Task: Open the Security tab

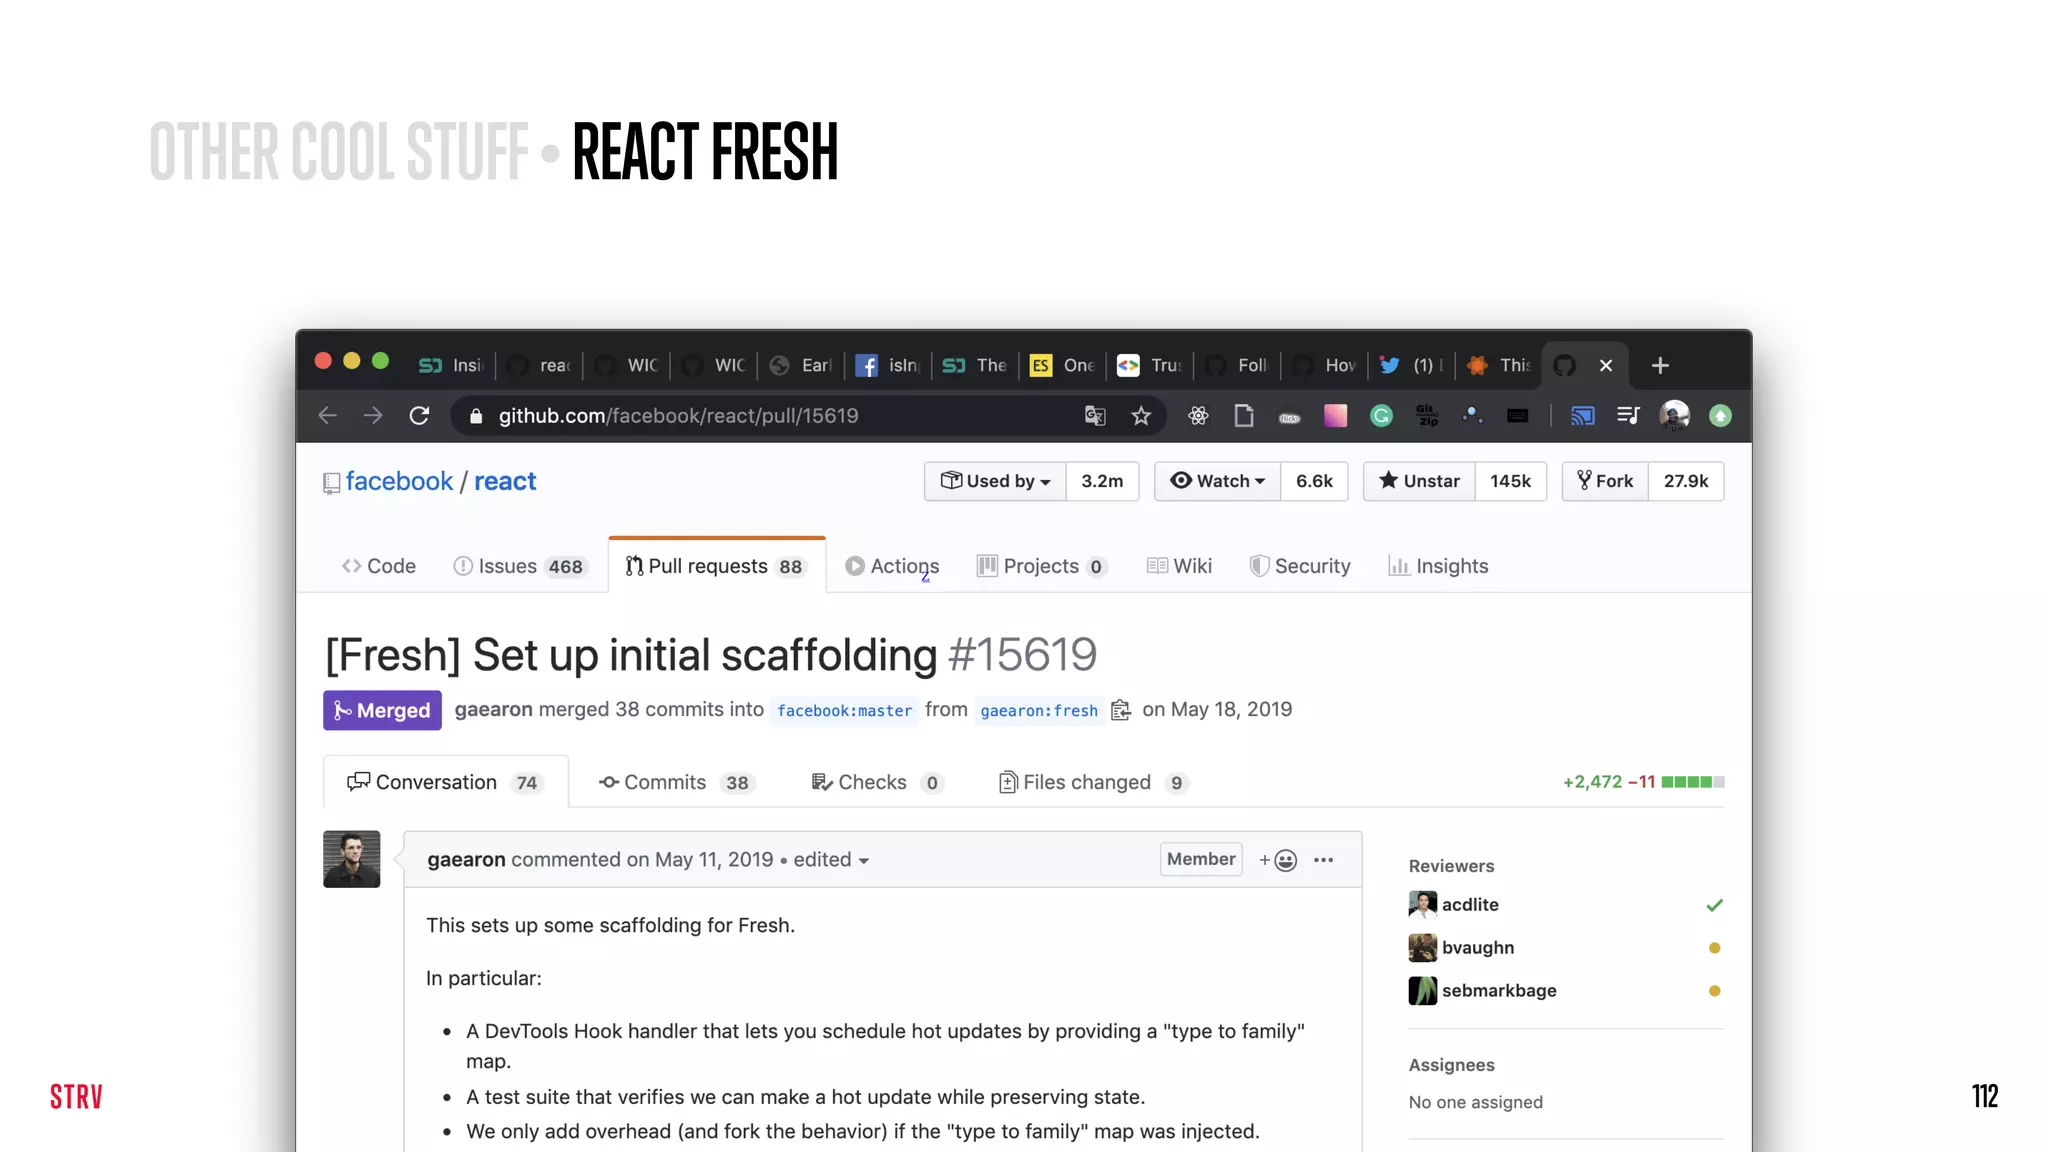Action: pyautogui.click(x=1300, y=566)
